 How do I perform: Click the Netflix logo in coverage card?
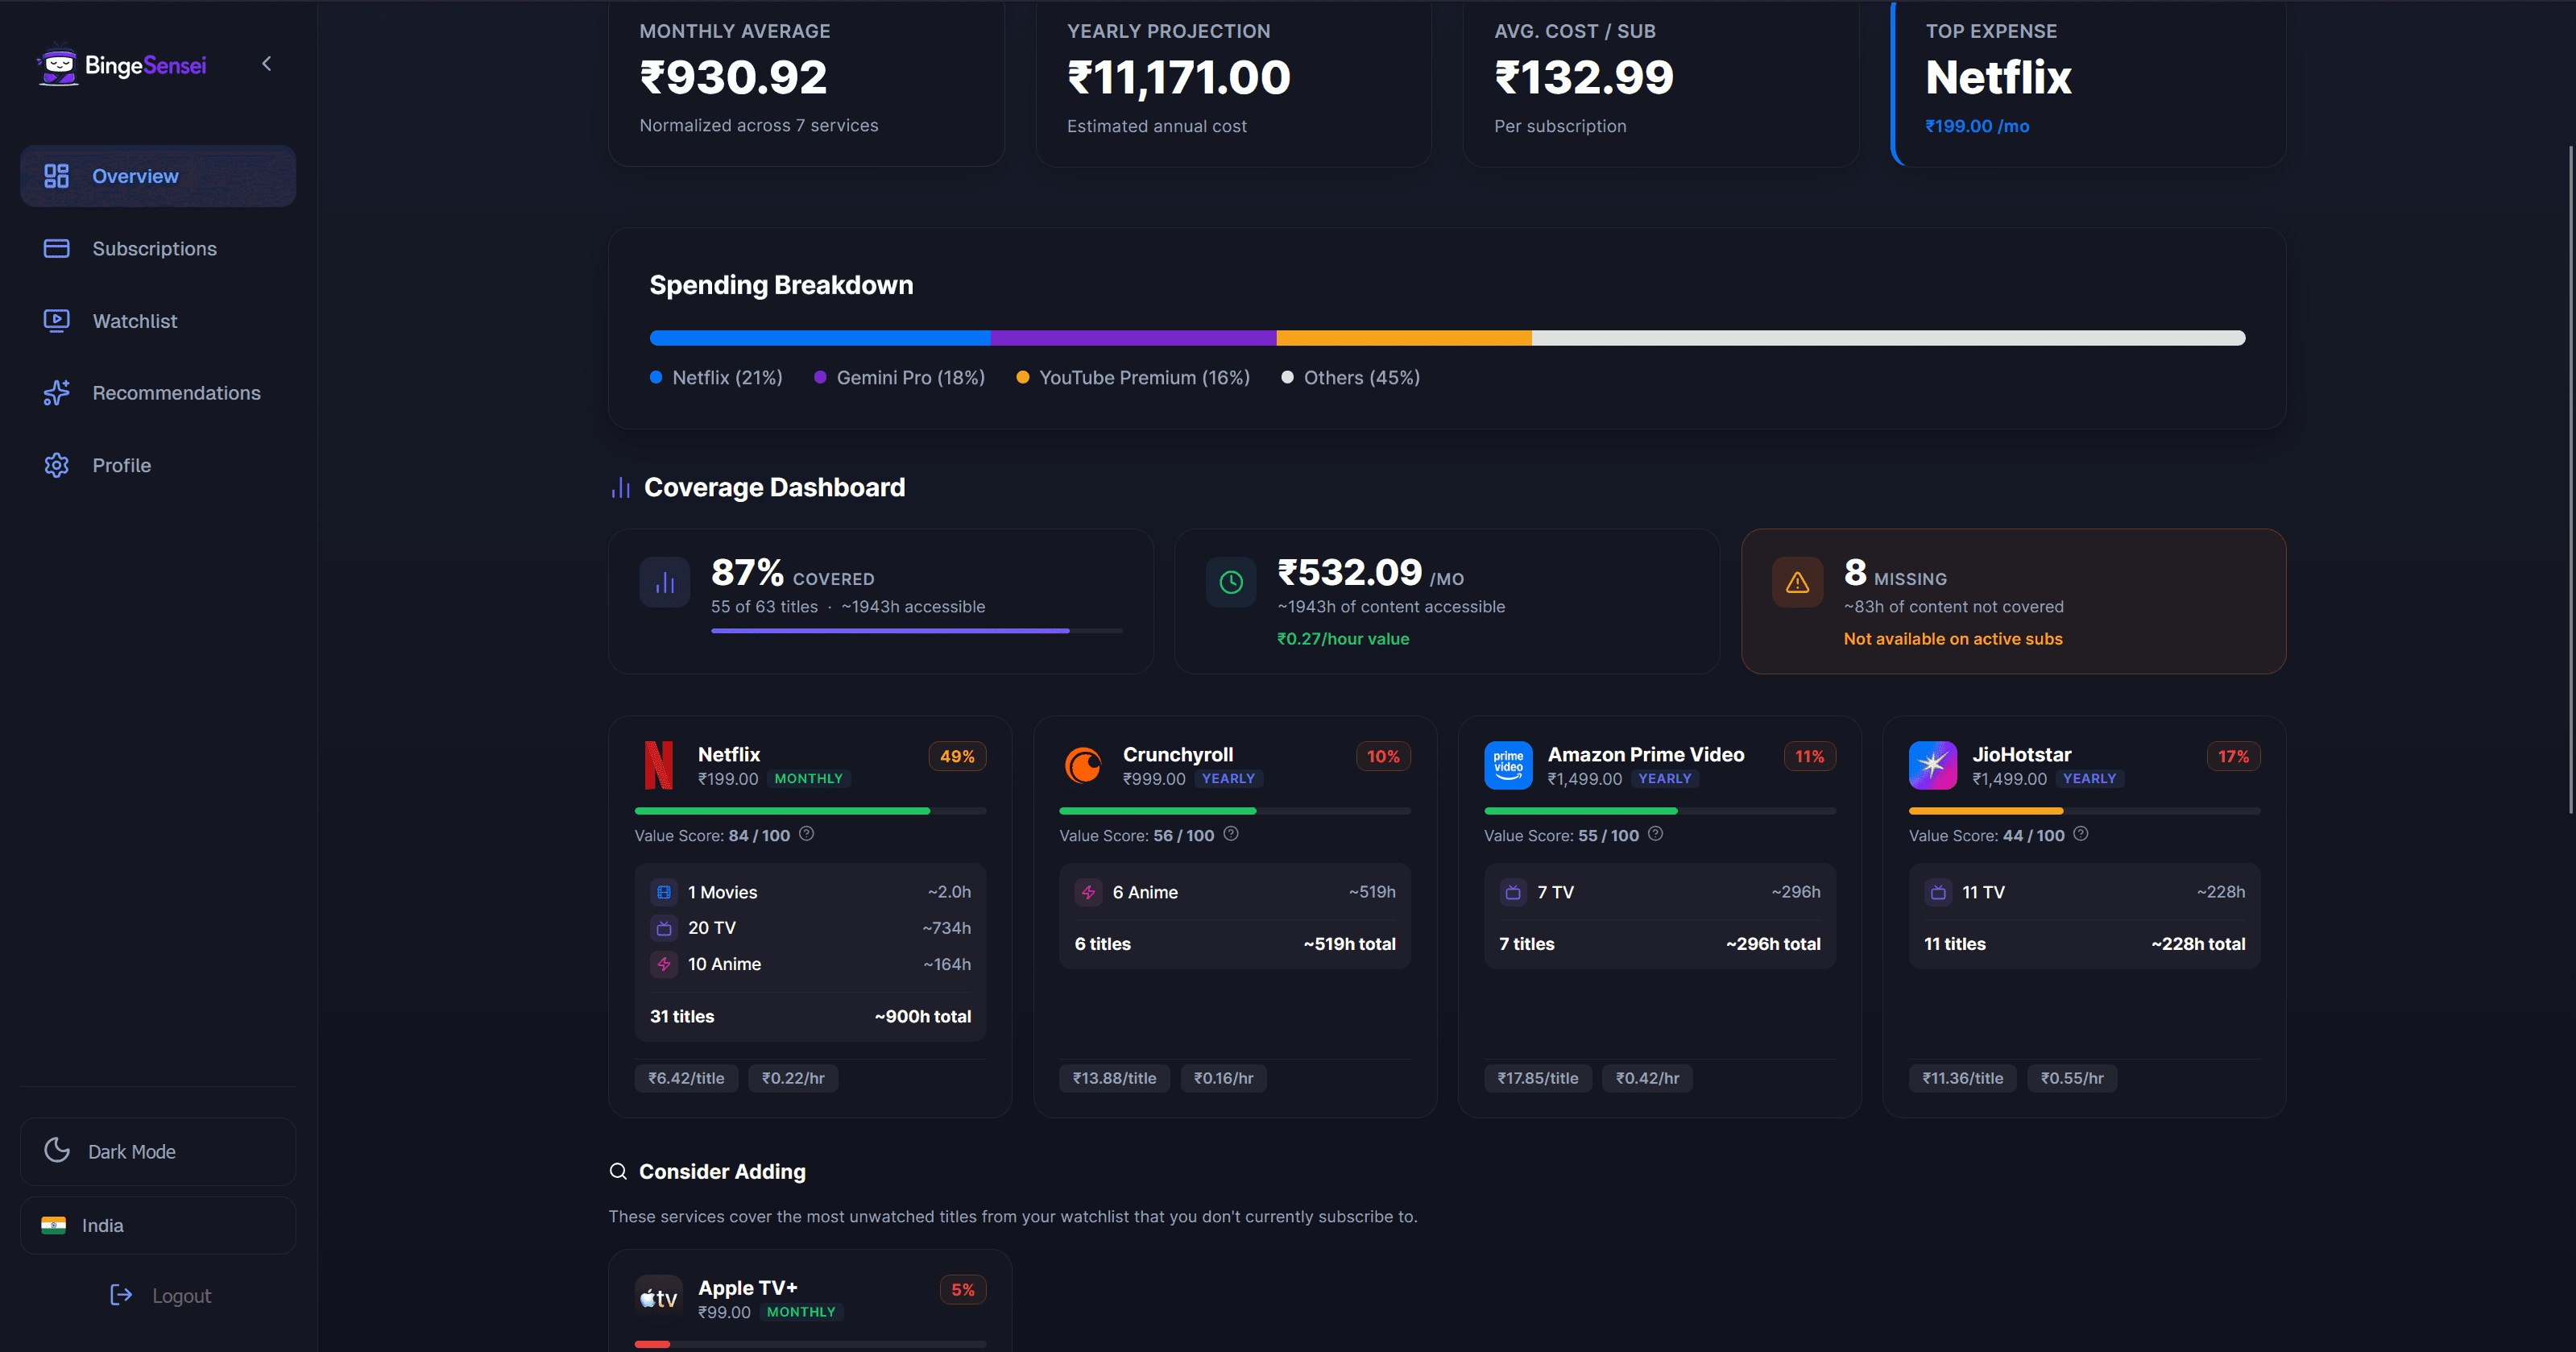tap(659, 765)
